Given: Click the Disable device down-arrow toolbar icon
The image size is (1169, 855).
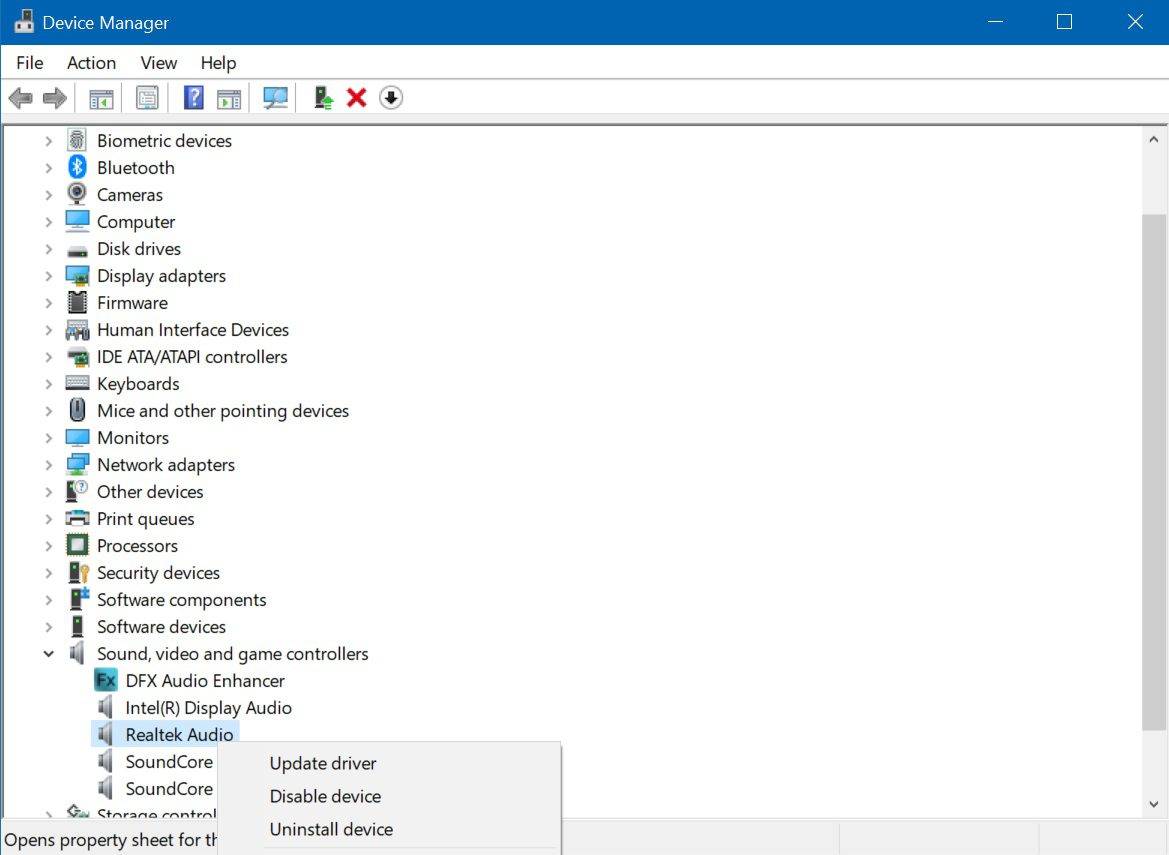Looking at the screenshot, I should point(391,97).
